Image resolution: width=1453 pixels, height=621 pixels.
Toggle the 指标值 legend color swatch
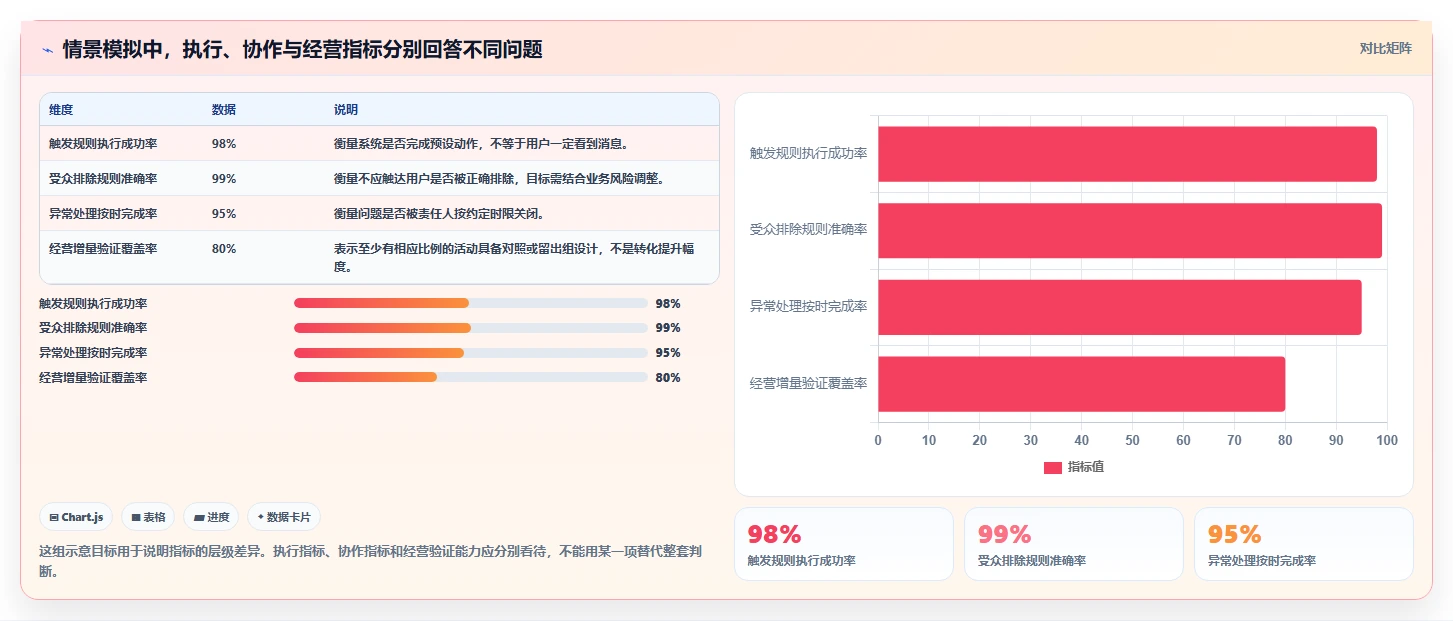[1053, 468]
